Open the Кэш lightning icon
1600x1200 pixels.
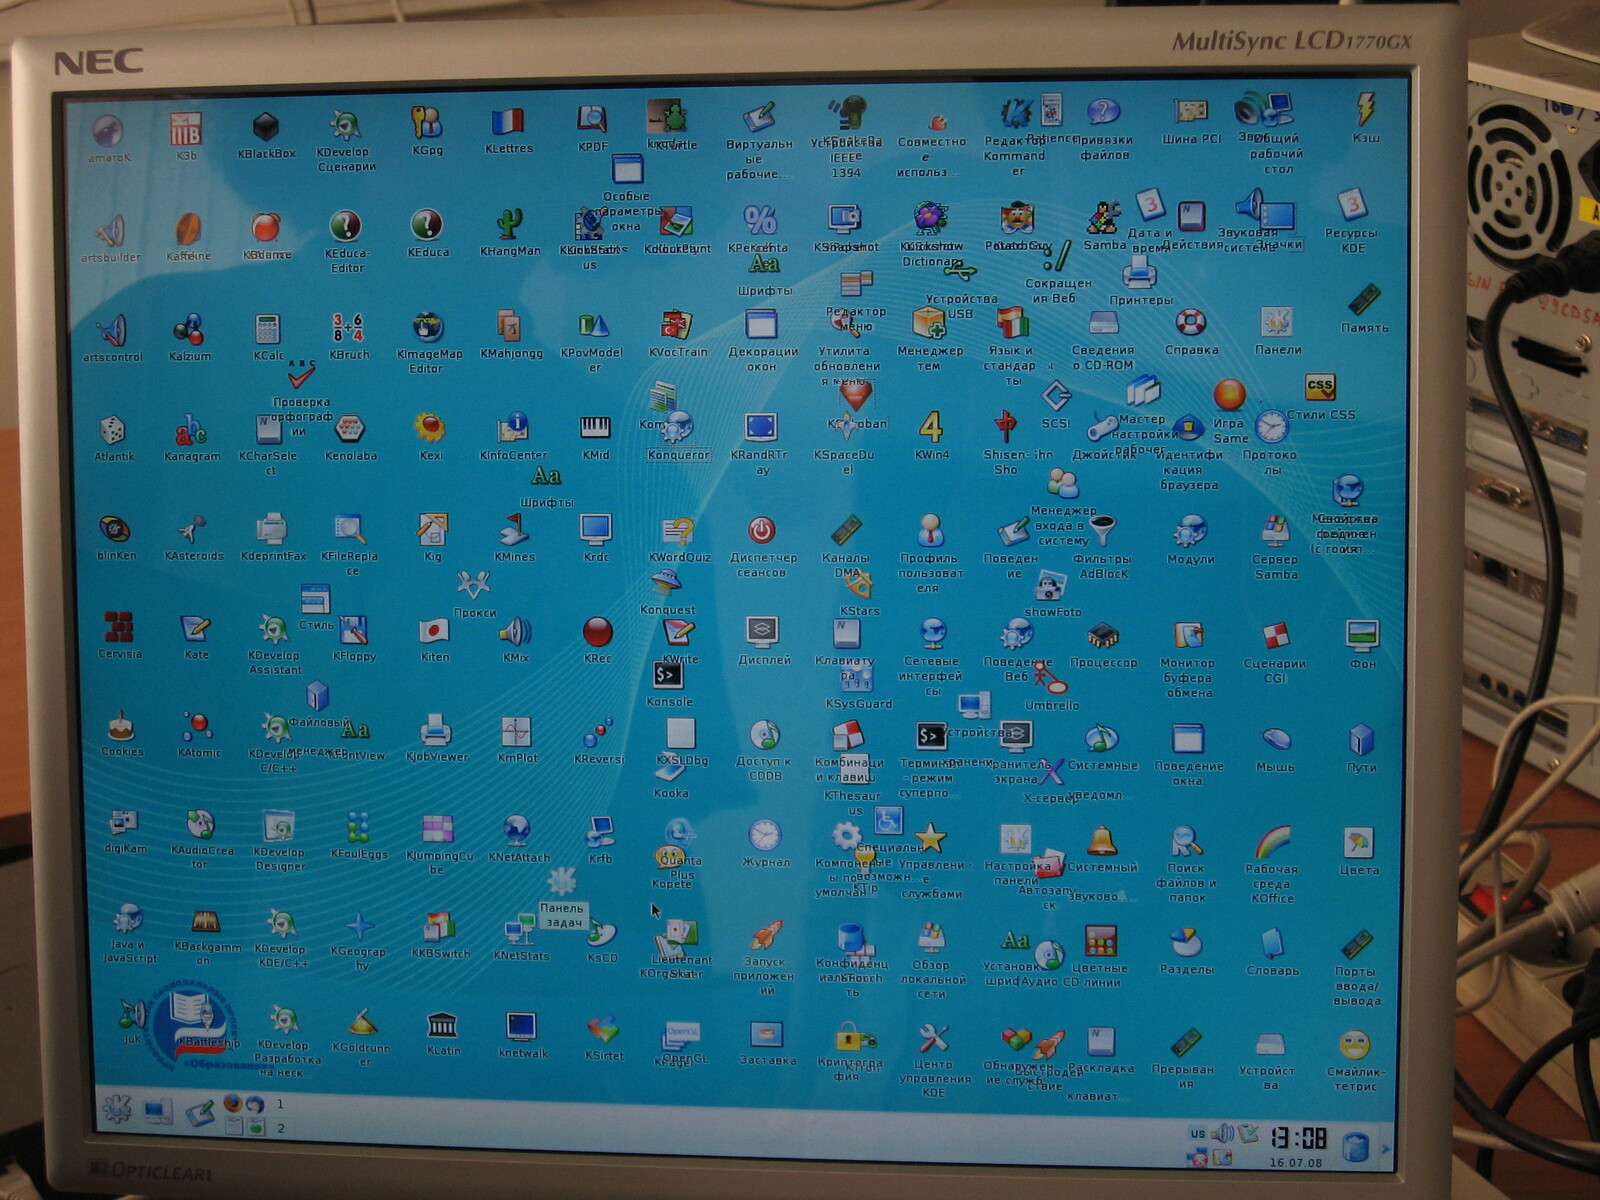(x=1365, y=108)
